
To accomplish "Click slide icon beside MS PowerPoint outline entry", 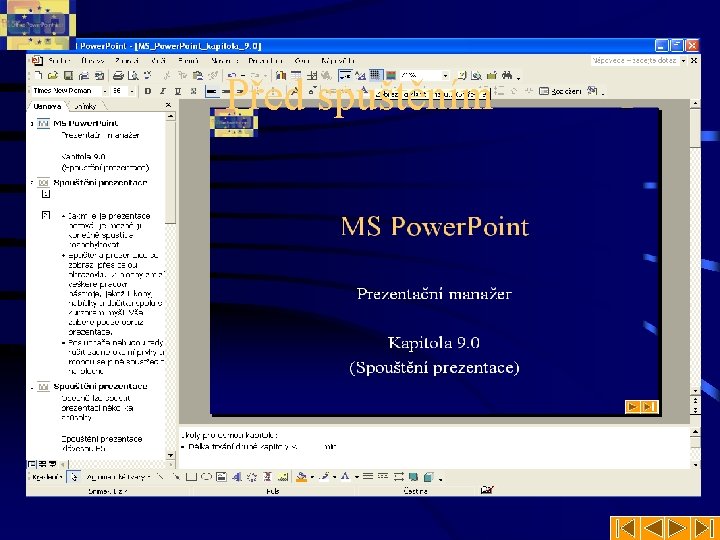I will [x=43, y=123].
